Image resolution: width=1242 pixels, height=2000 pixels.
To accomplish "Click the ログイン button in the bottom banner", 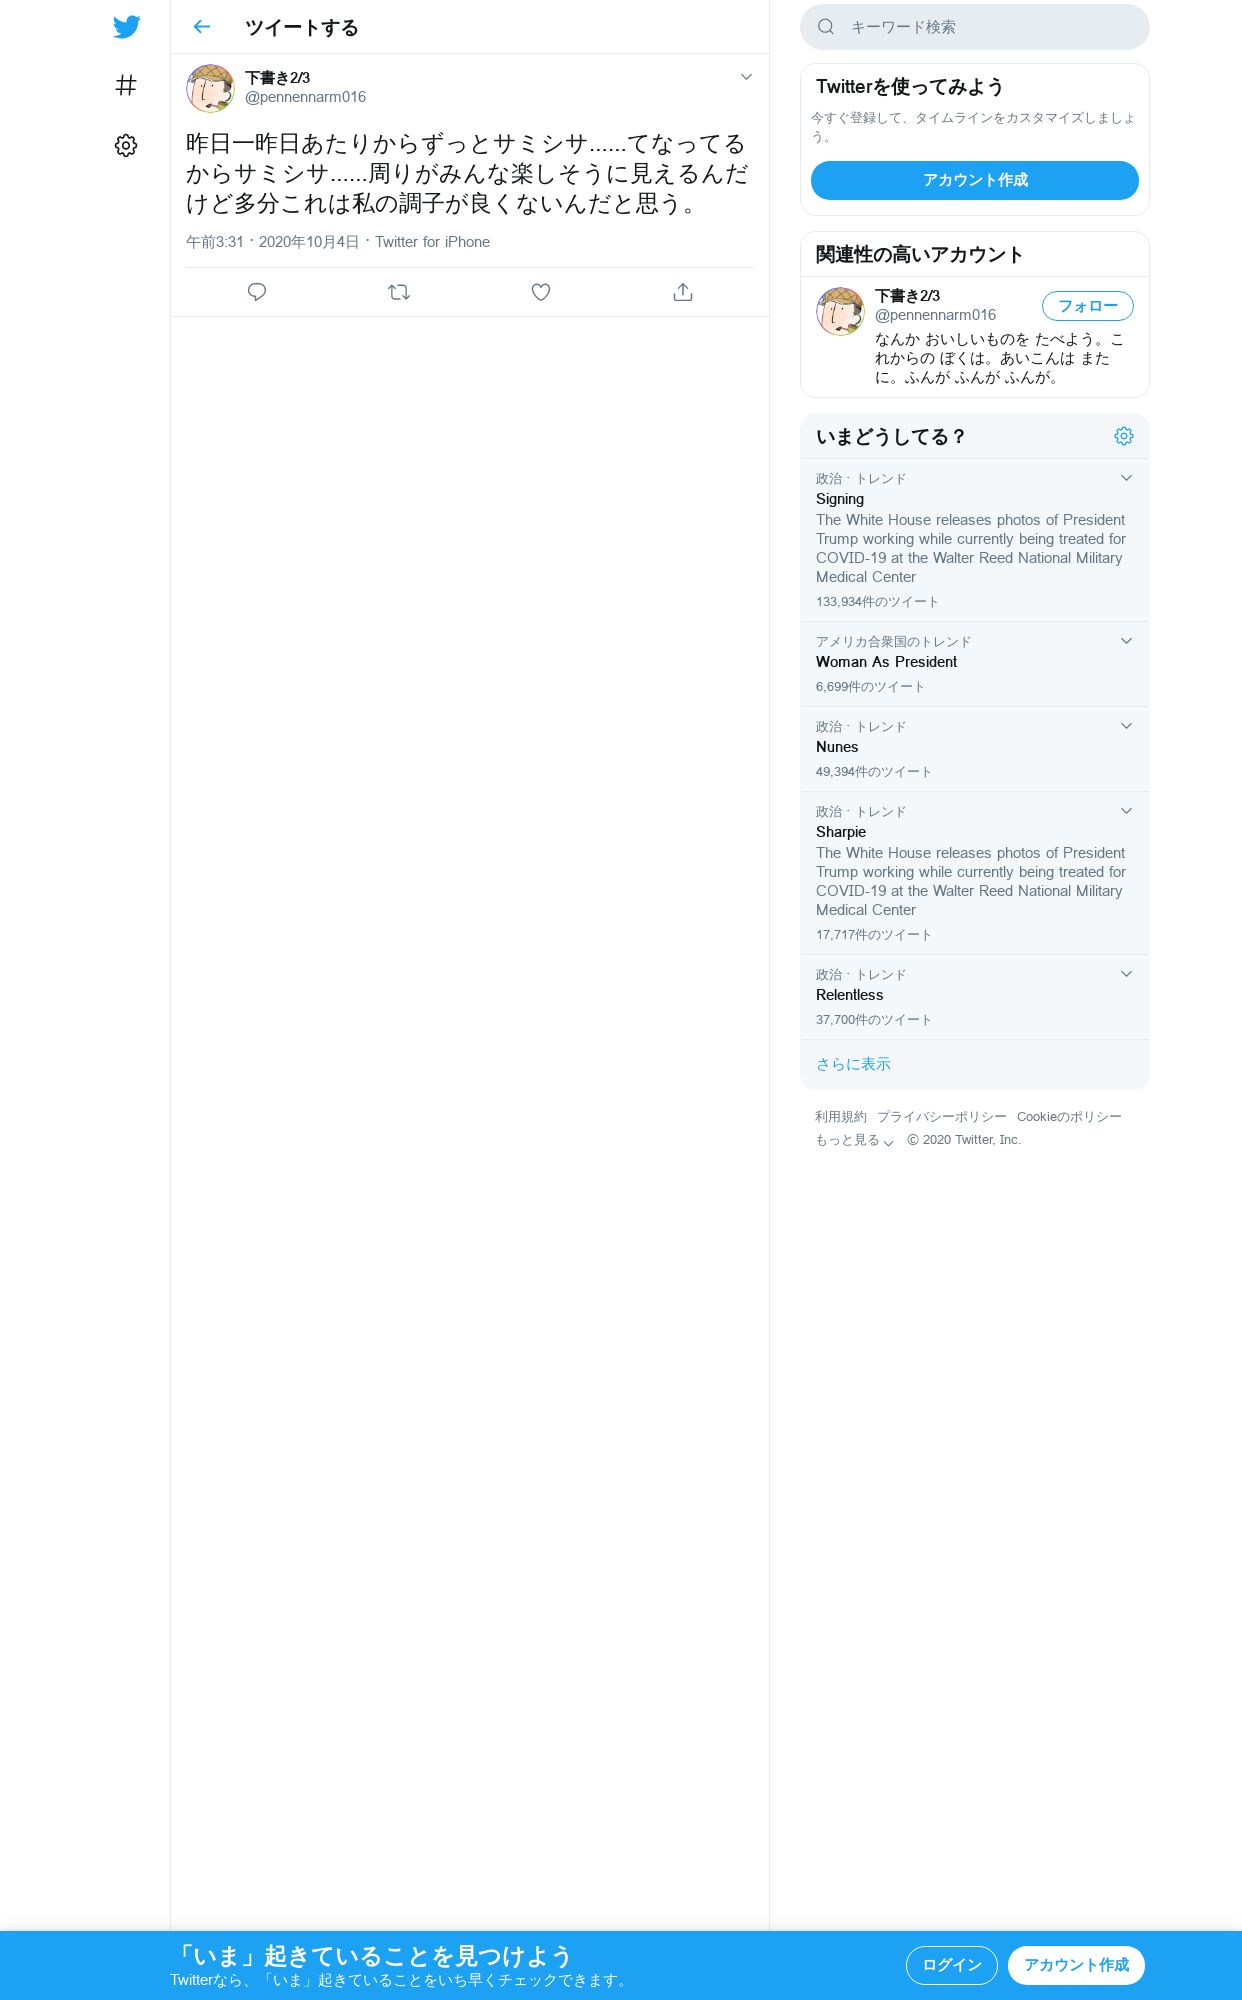I will pyautogui.click(x=952, y=1965).
